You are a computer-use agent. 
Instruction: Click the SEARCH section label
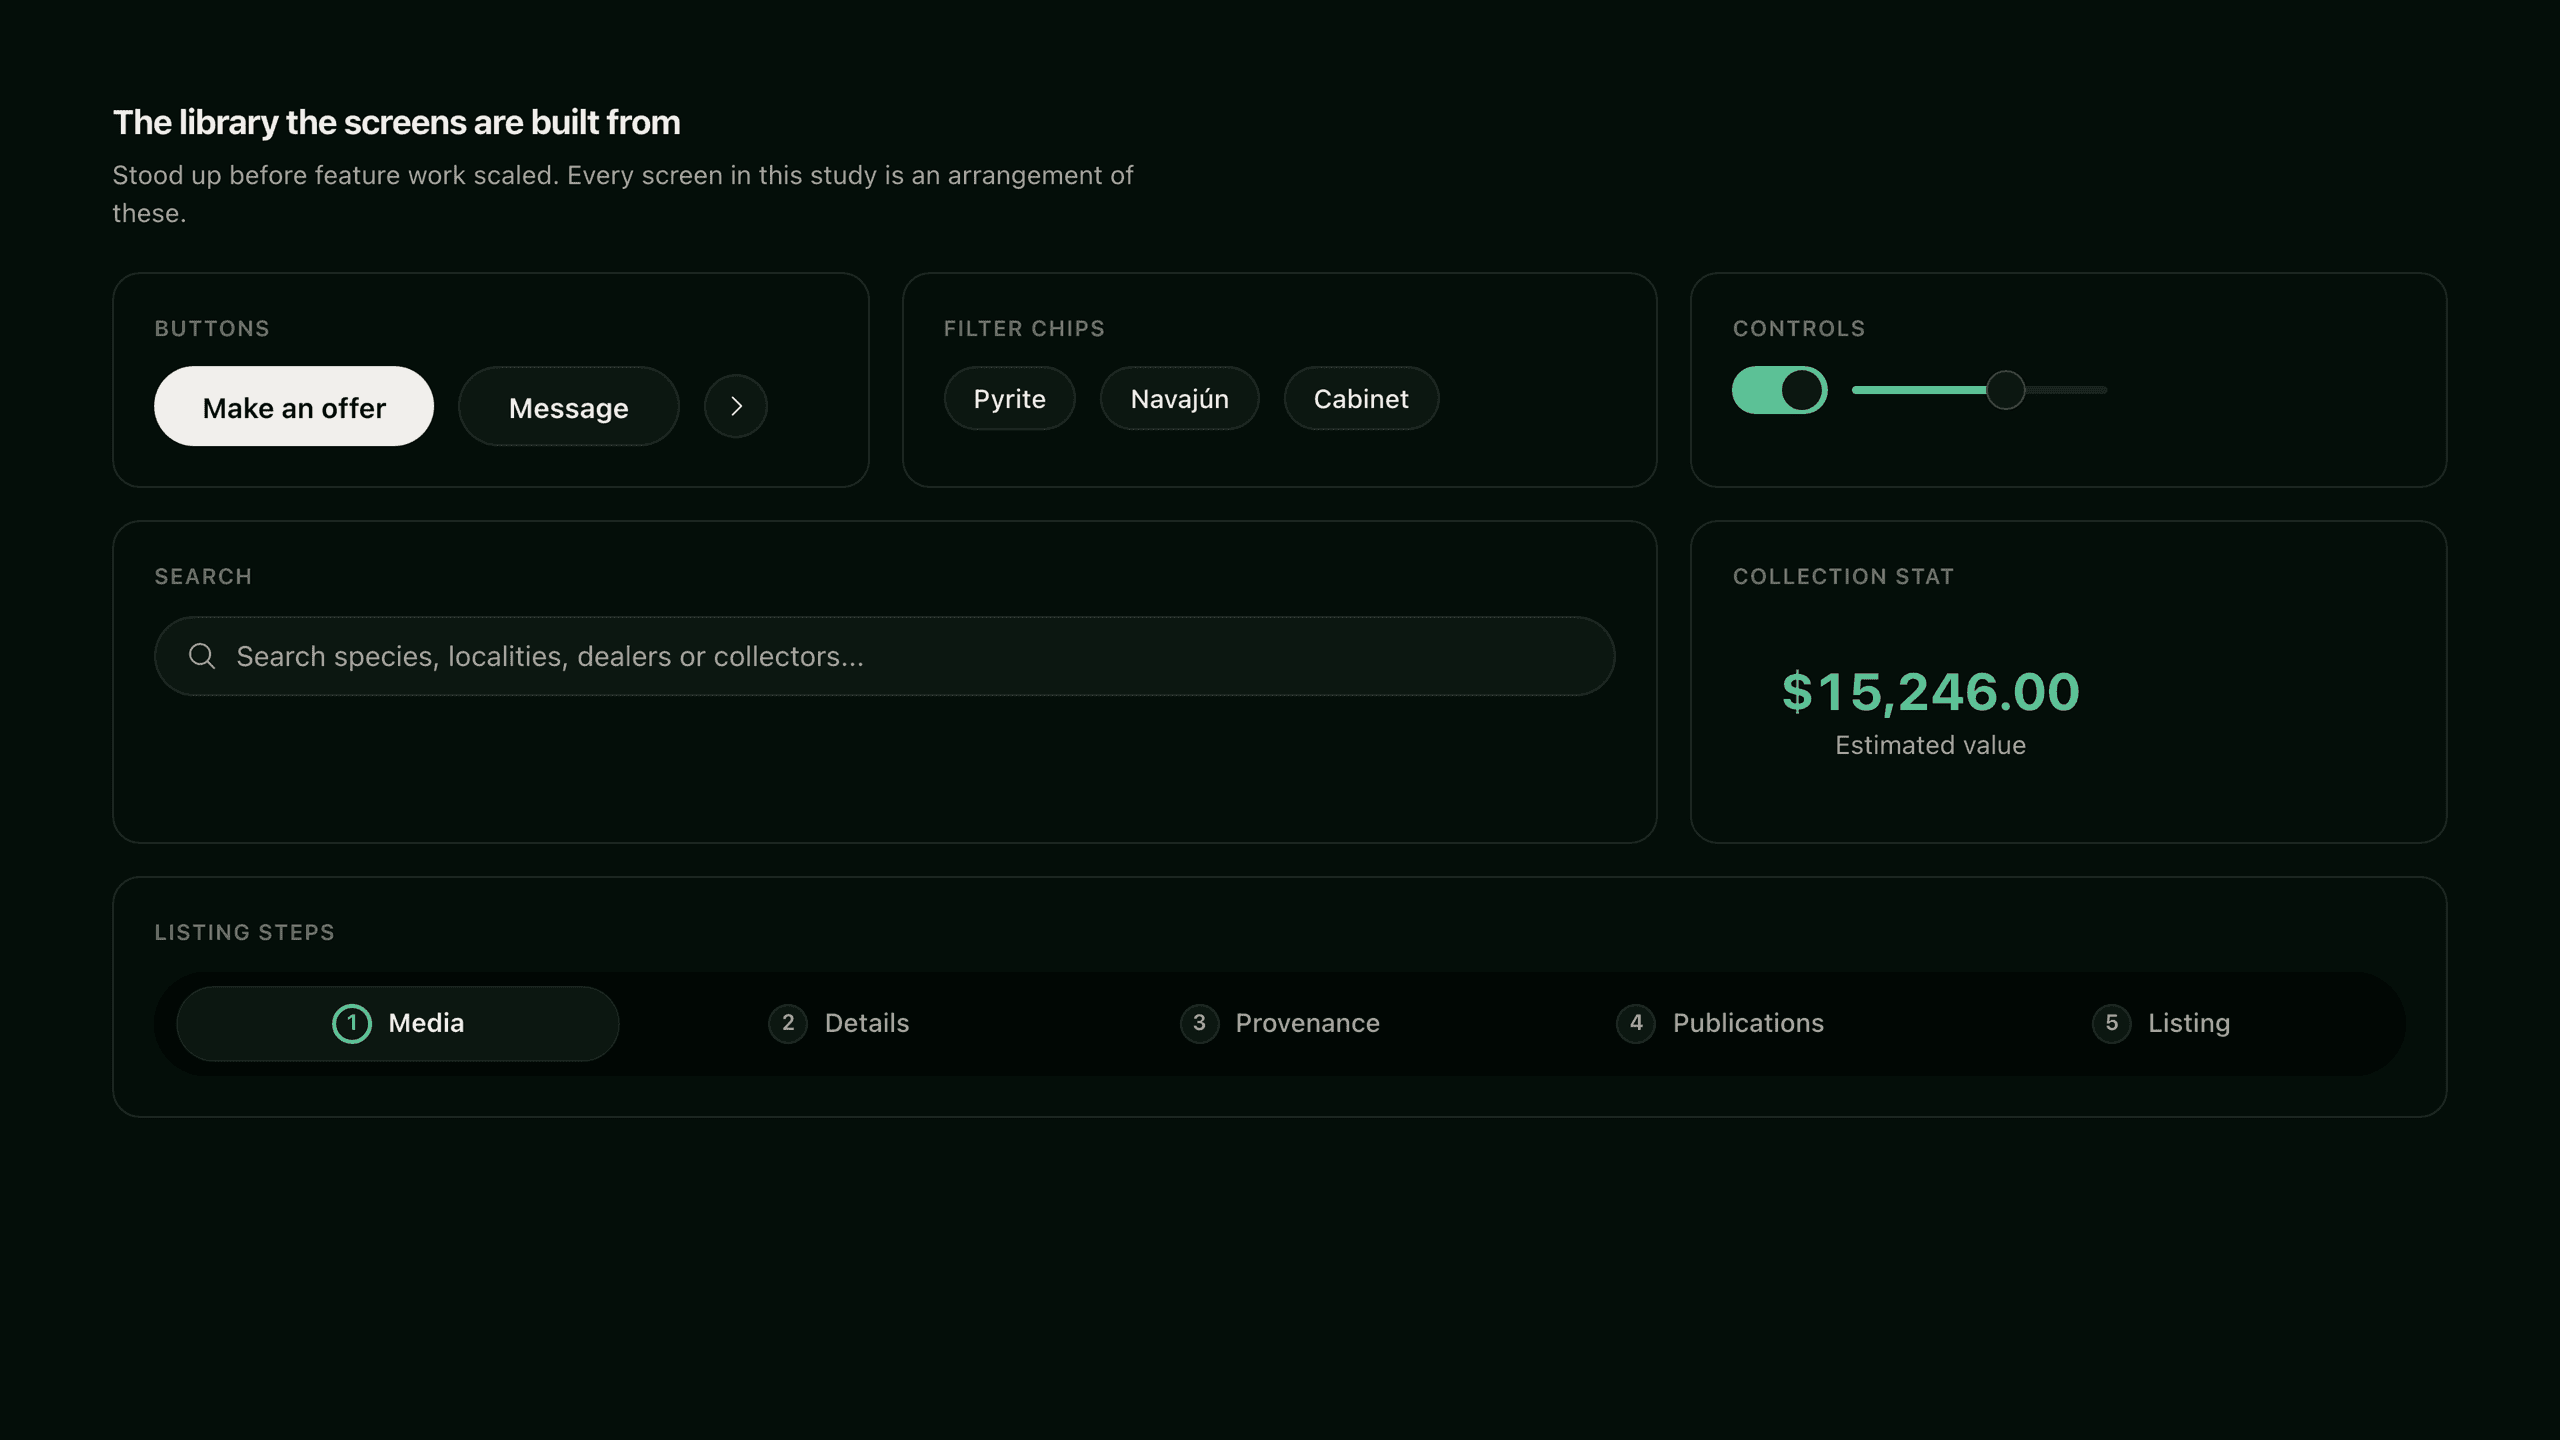[203, 576]
